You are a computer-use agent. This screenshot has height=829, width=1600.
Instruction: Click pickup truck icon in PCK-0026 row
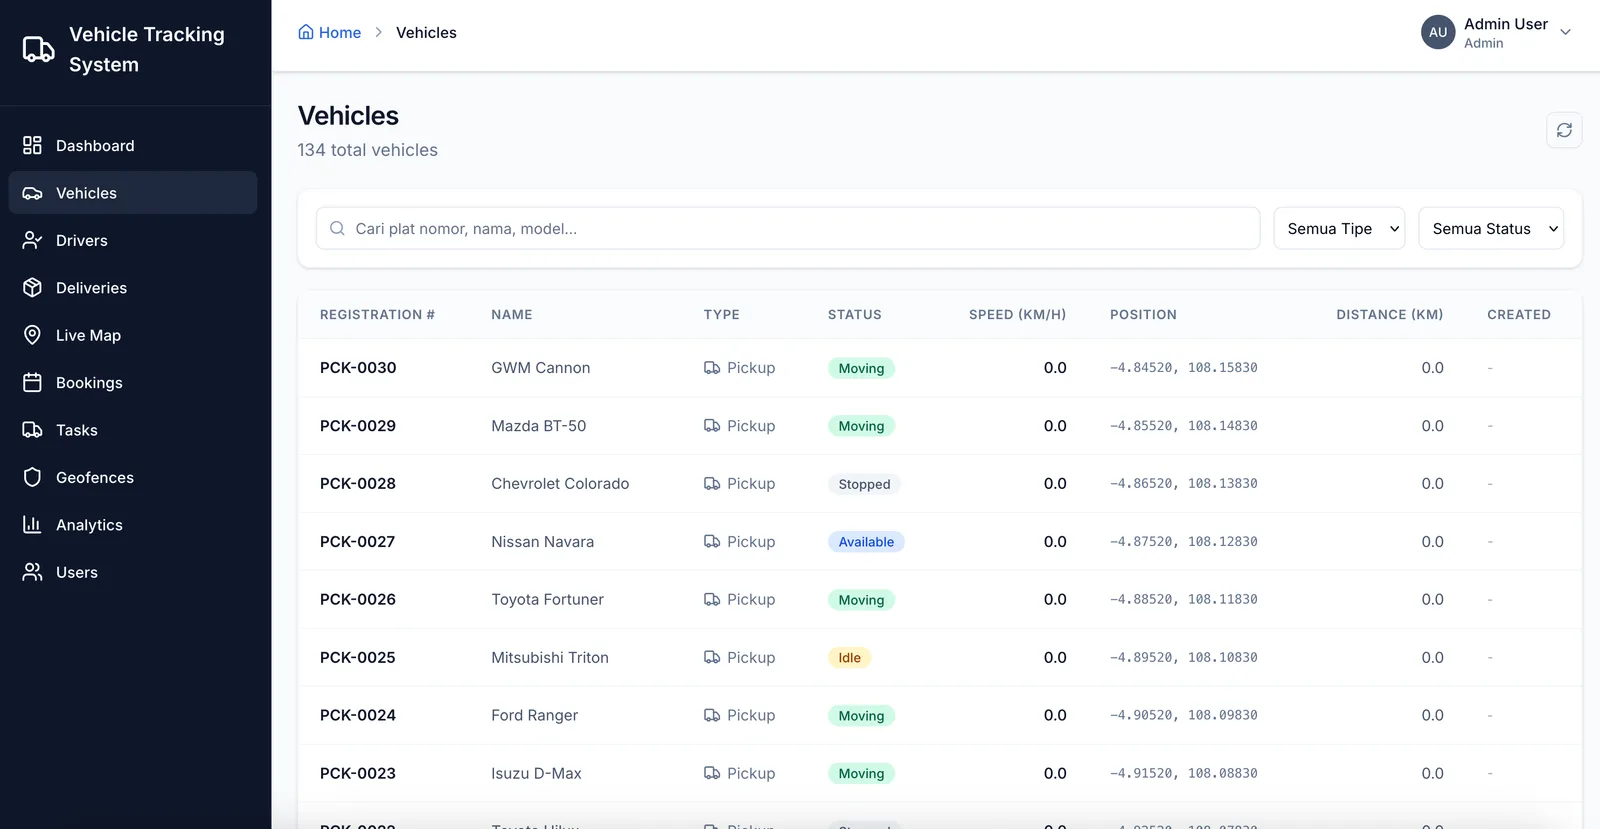coord(712,600)
